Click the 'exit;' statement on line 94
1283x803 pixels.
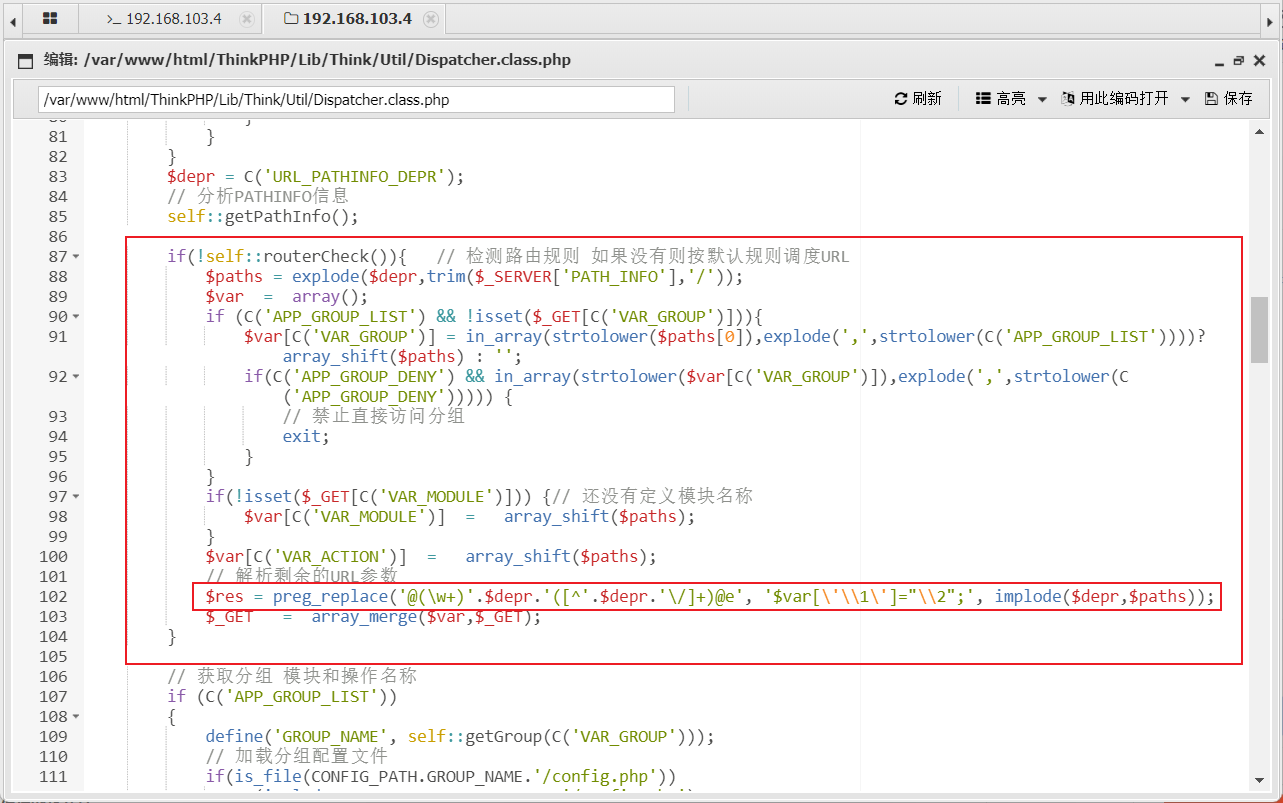tap(306, 437)
